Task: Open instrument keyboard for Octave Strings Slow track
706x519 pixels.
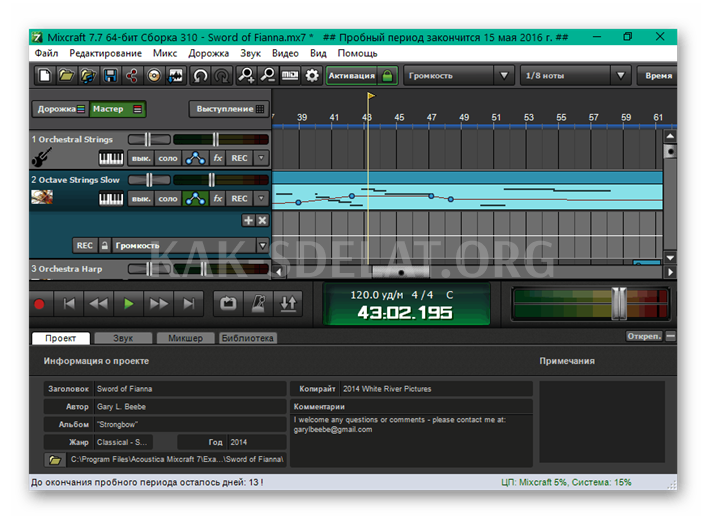Action: [x=111, y=199]
